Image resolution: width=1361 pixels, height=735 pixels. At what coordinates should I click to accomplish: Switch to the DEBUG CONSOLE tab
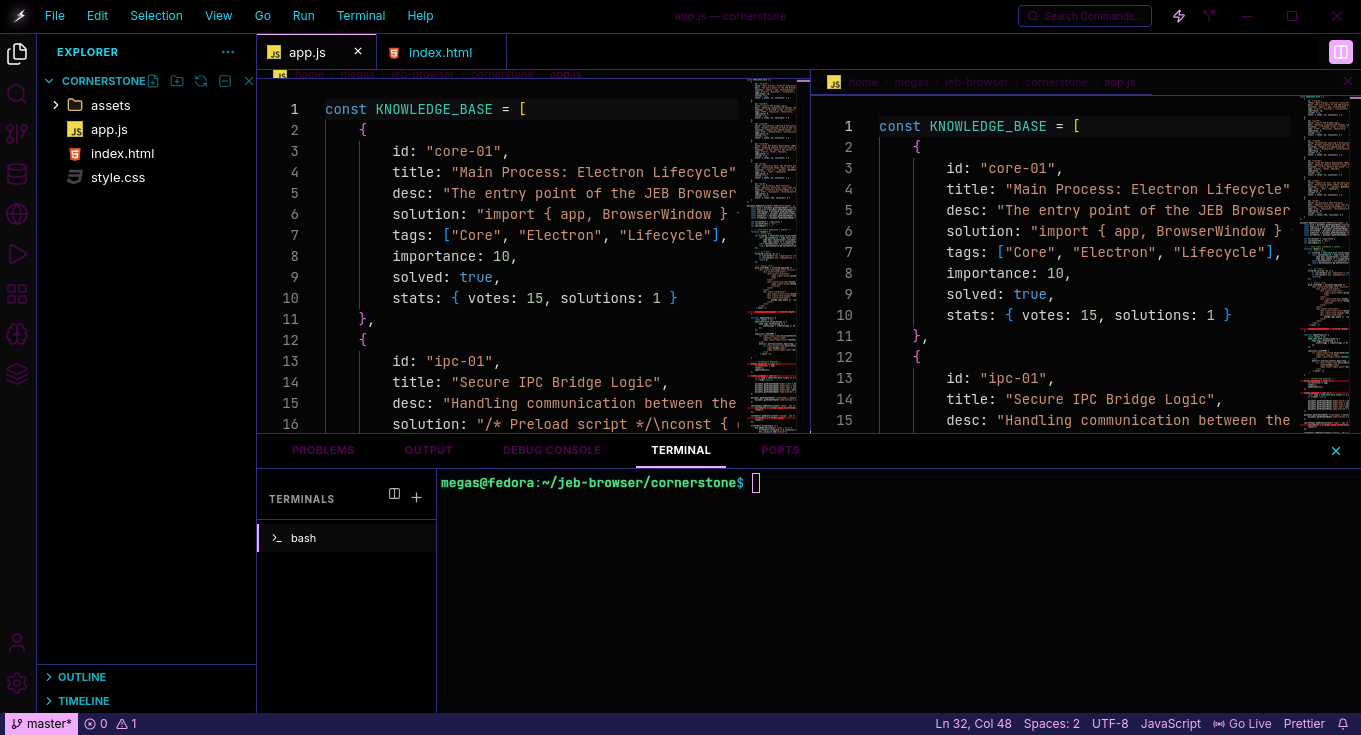coord(552,450)
